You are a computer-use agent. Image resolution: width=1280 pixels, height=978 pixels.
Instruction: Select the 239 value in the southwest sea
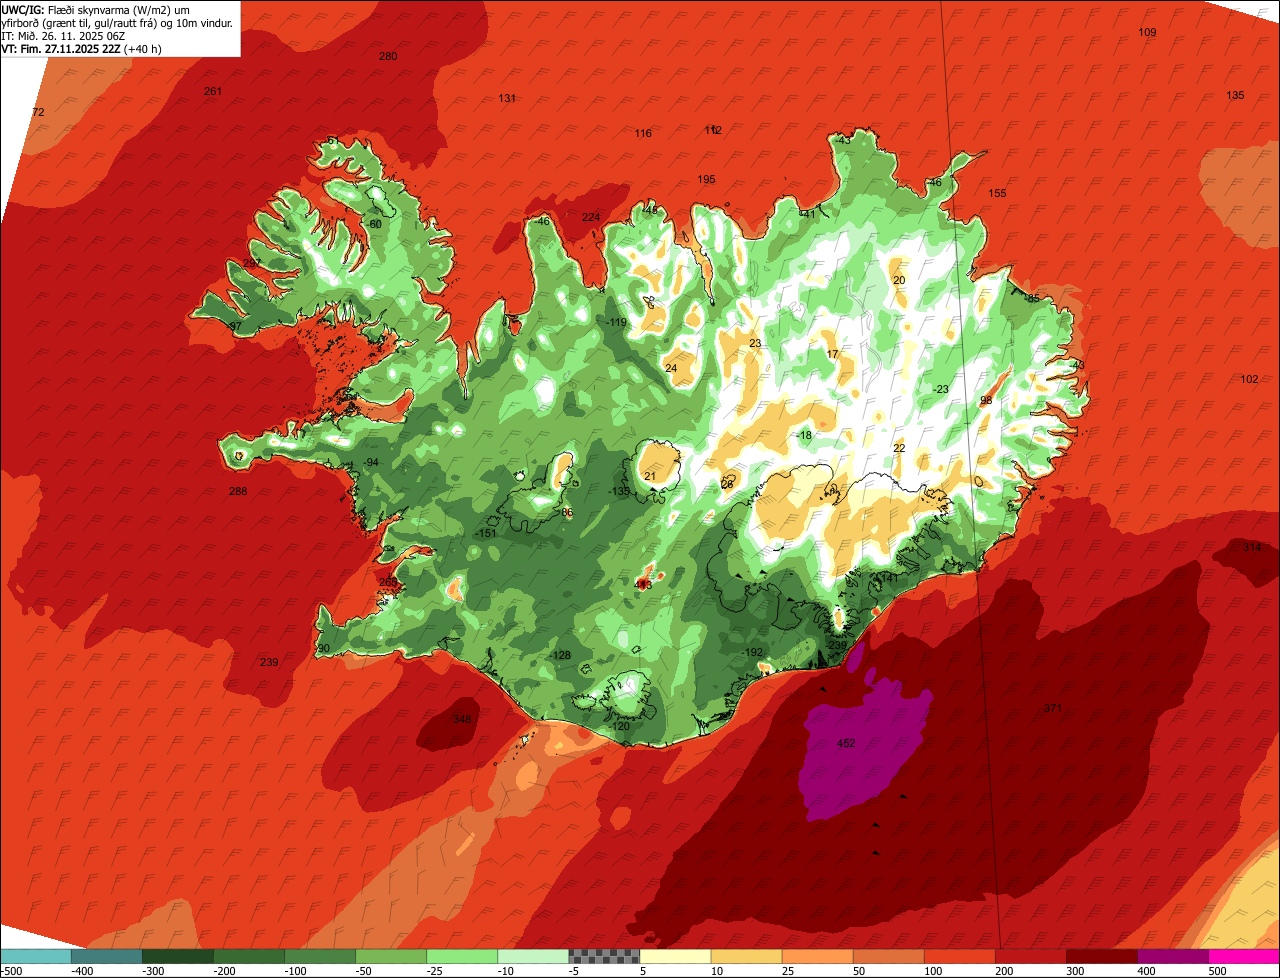269,662
